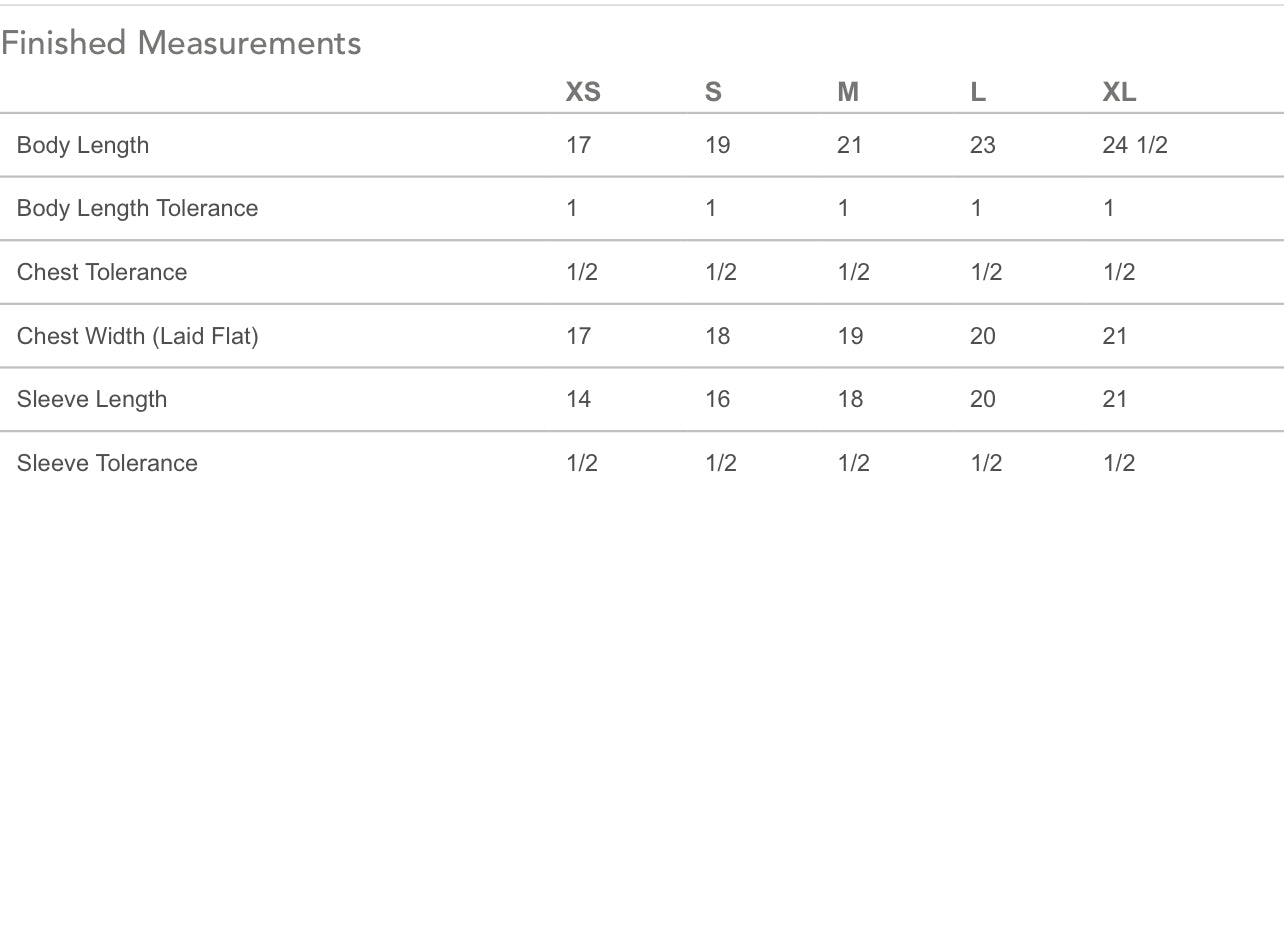Viewport: 1284px width, 932px height.
Task: Select the Chest Tolerance row label
Action: (x=102, y=272)
